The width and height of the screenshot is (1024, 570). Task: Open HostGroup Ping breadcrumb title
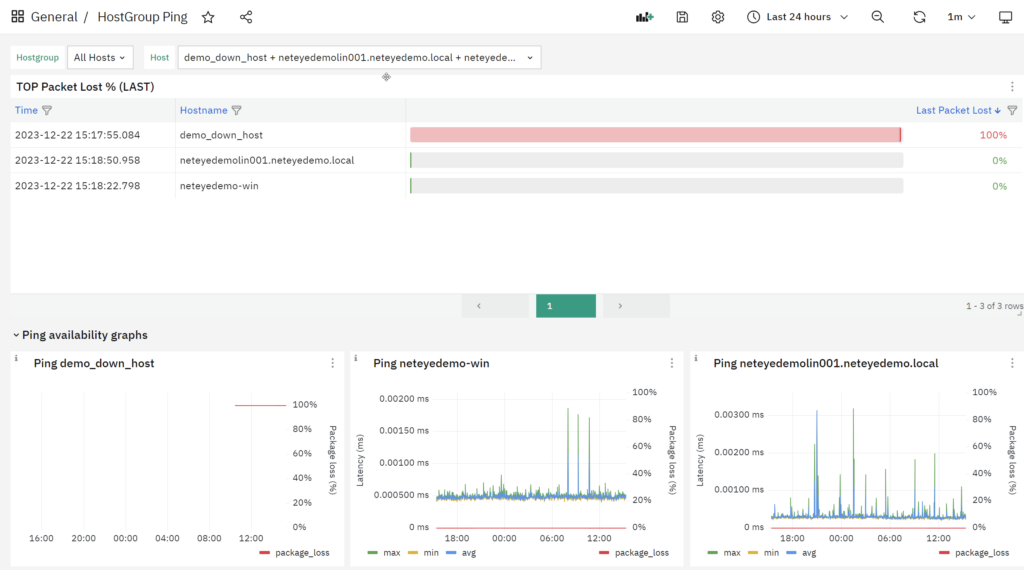click(142, 17)
